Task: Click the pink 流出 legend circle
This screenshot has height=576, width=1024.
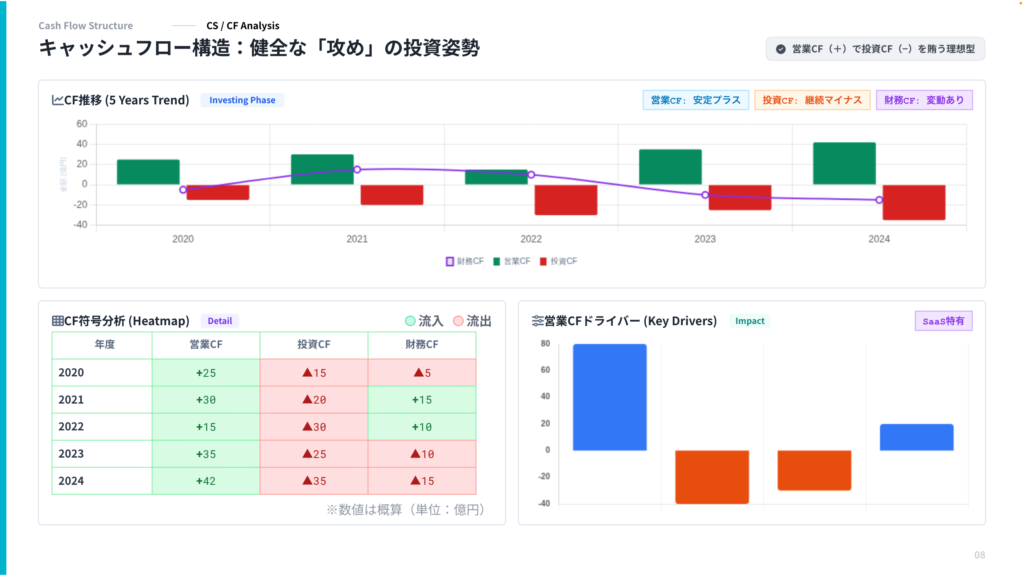Action: click(459, 321)
